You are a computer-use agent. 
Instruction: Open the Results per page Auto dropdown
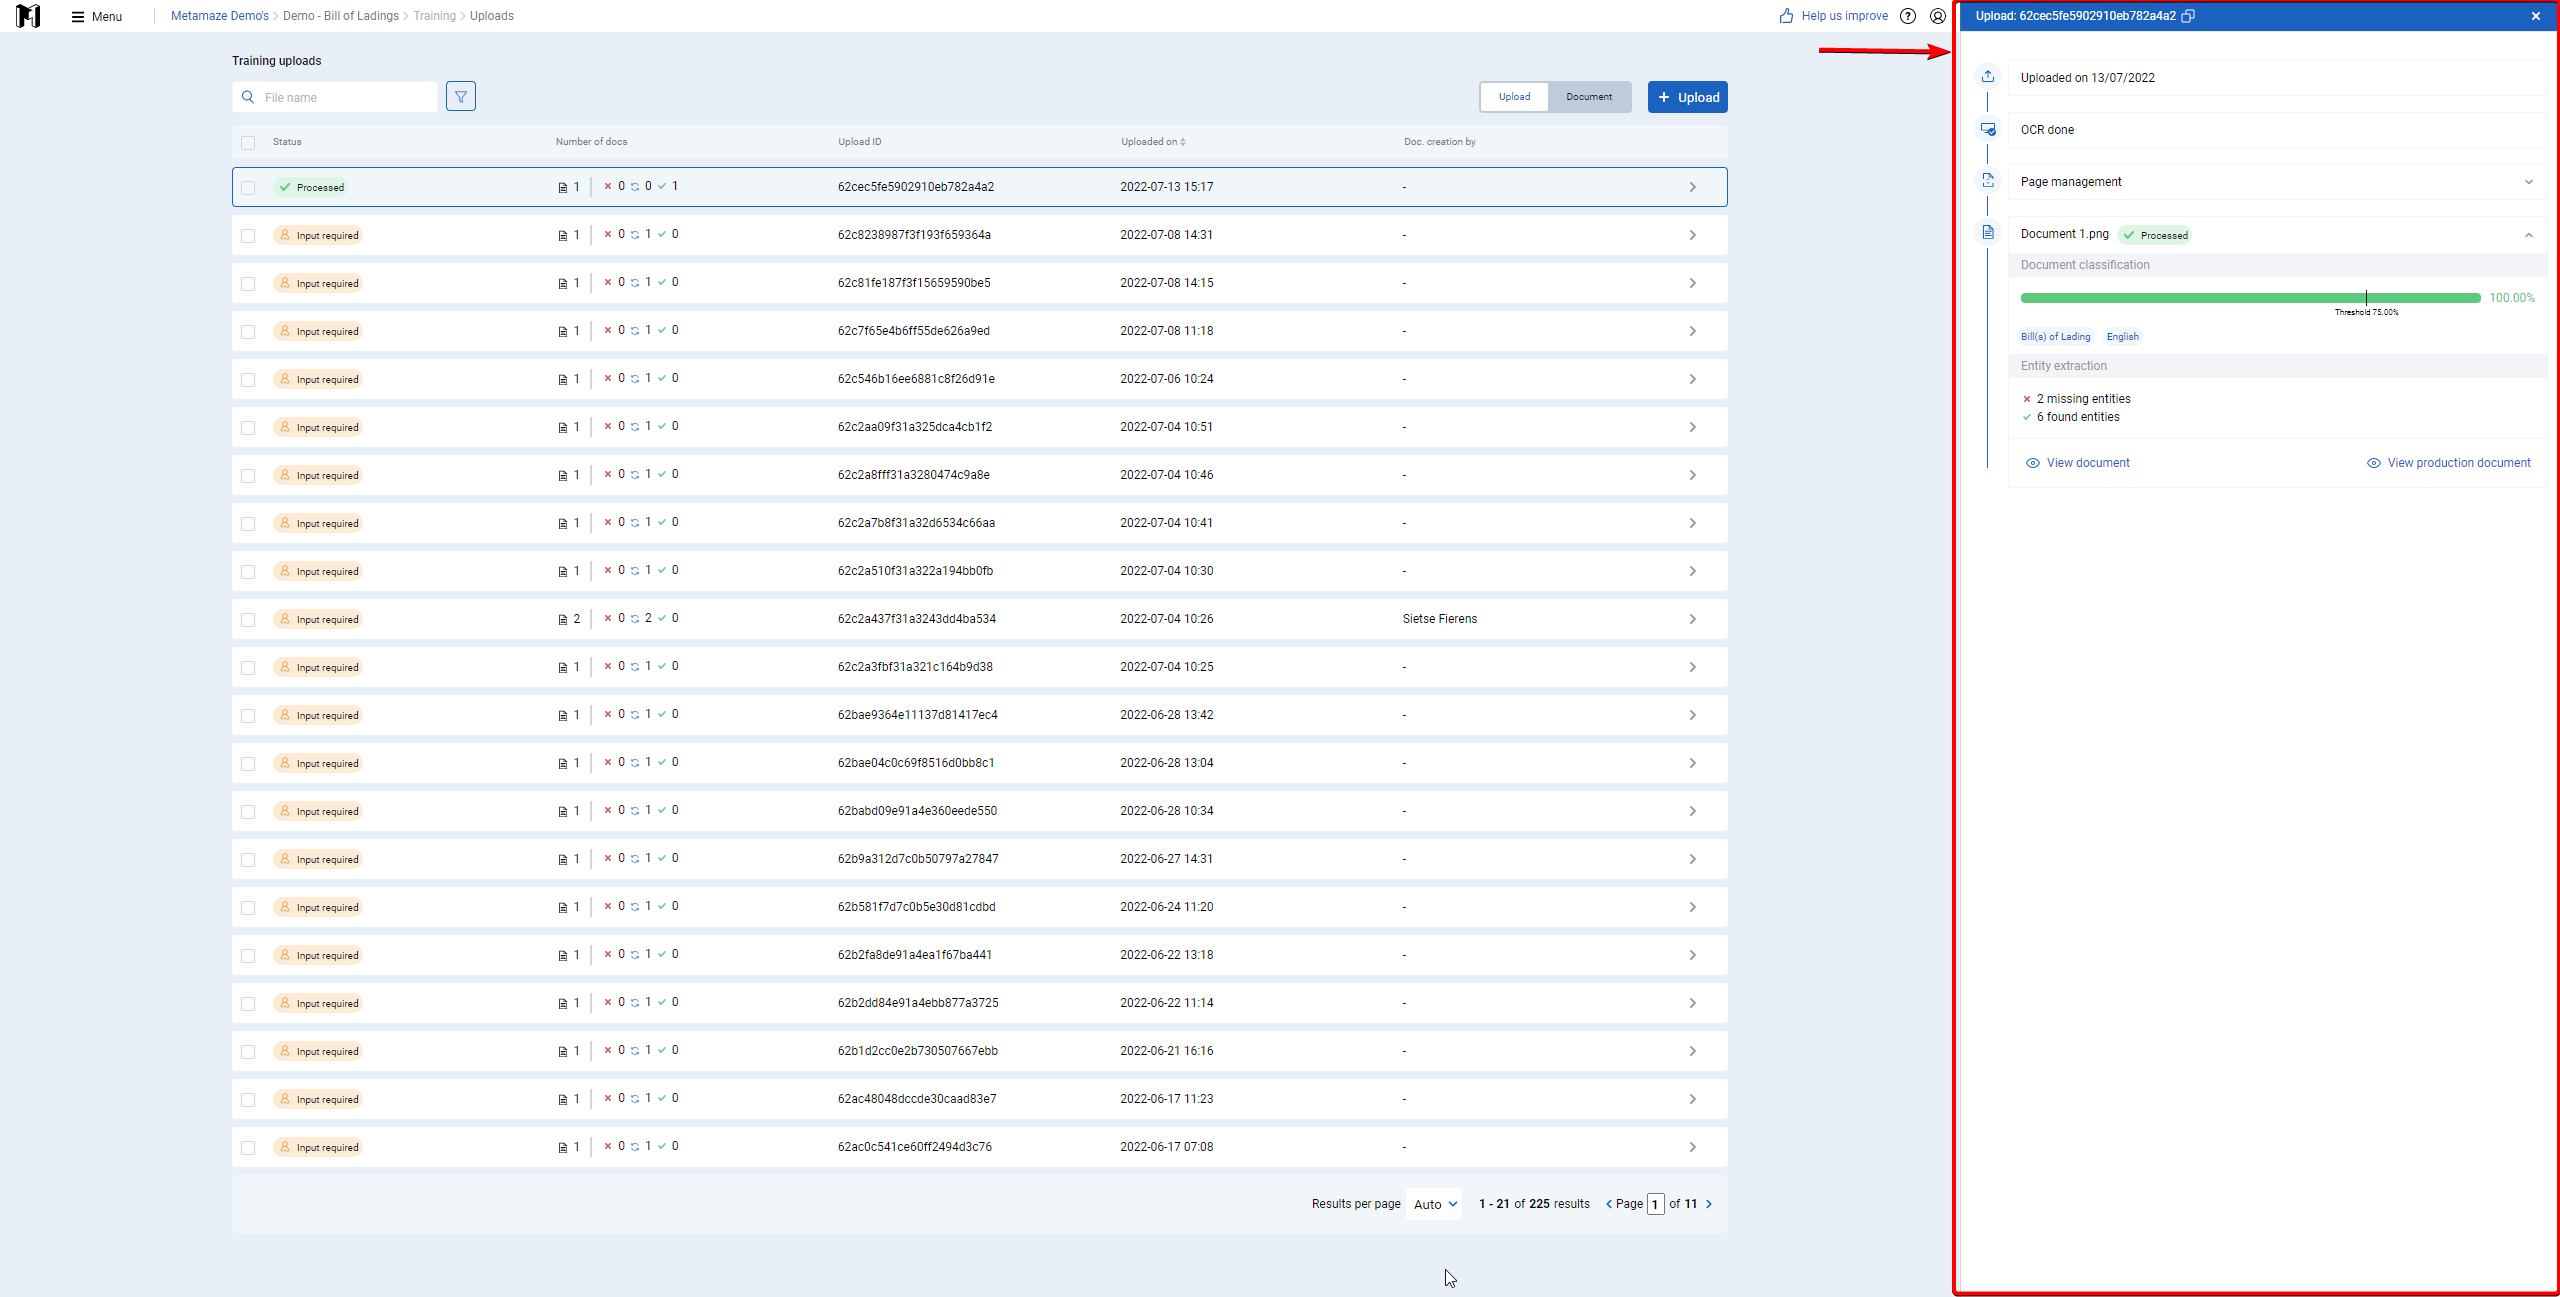click(x=1435, y=1204)
